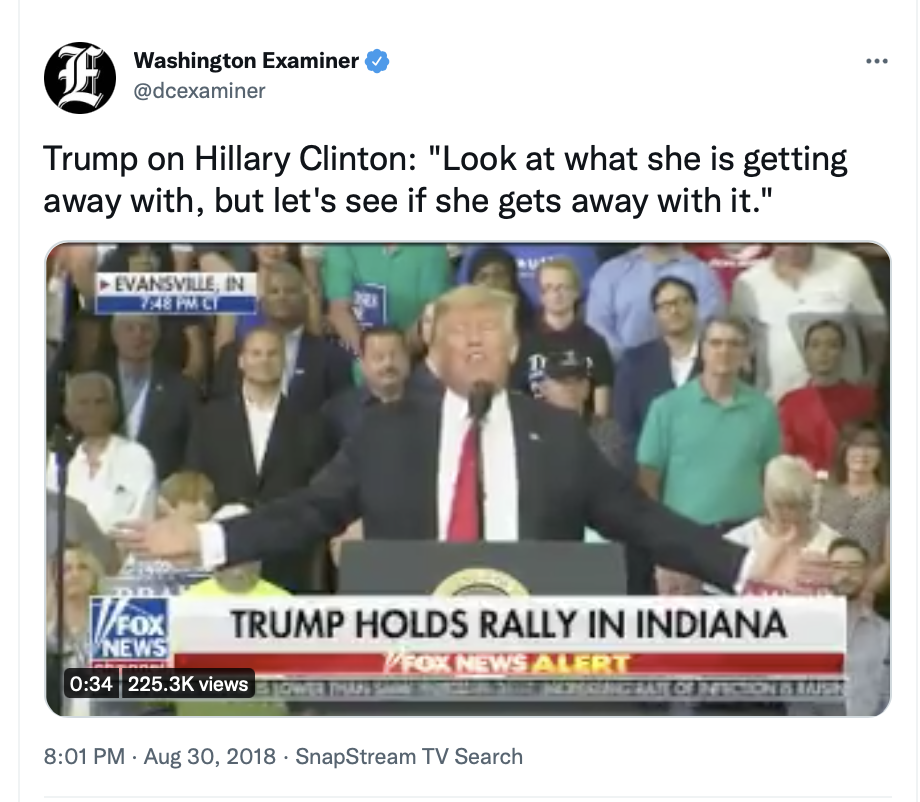Open the tweet's three-dot more menu
Image resolution: width=920 pixels, height=802 pixels.
click(x=877, y=61)
